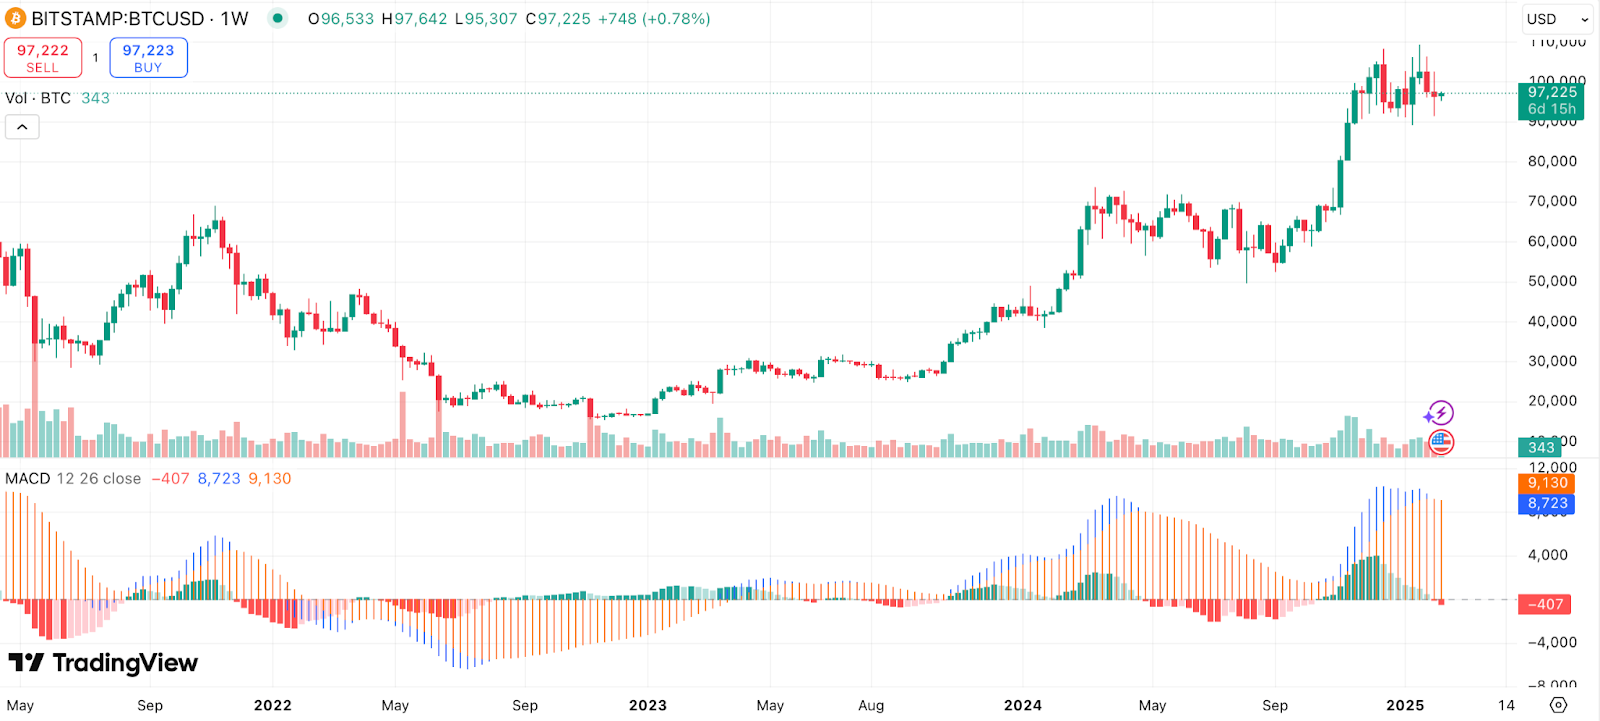Click the Aug label on time axis
Viewport: 1600px width, 721px height.
(x=871, y=705)
